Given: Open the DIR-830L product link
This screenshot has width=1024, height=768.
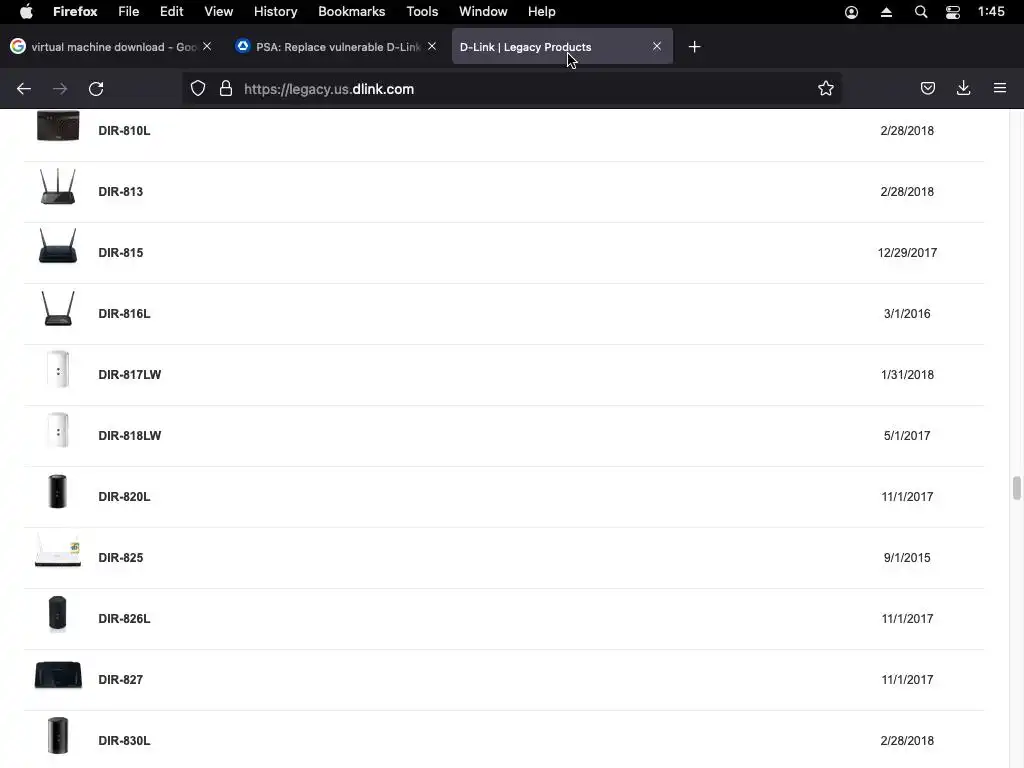Looking at the screenshot, I should coord(124,741).
